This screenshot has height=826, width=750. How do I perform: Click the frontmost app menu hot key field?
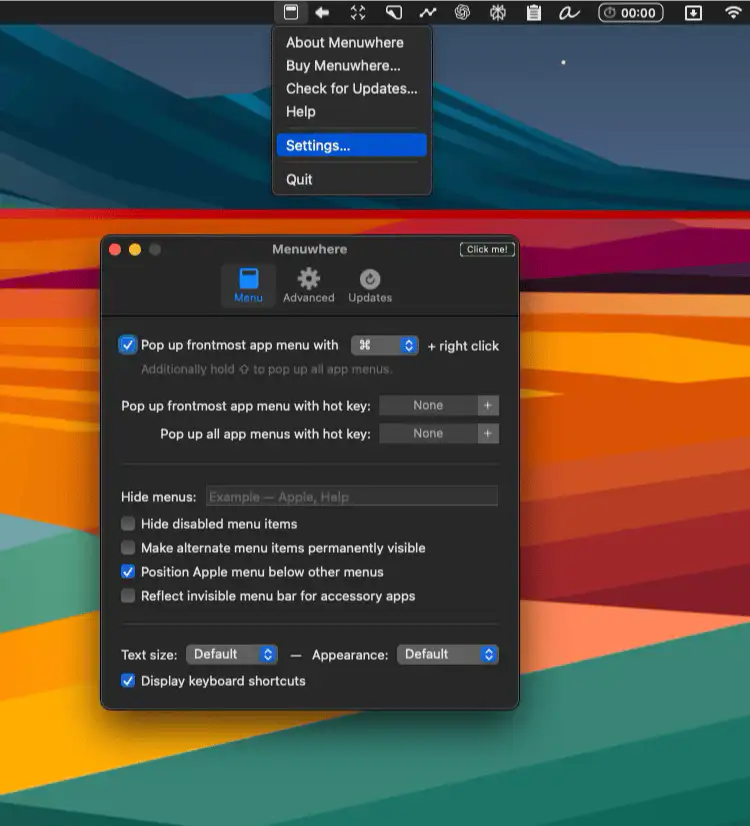click(428, 406)
